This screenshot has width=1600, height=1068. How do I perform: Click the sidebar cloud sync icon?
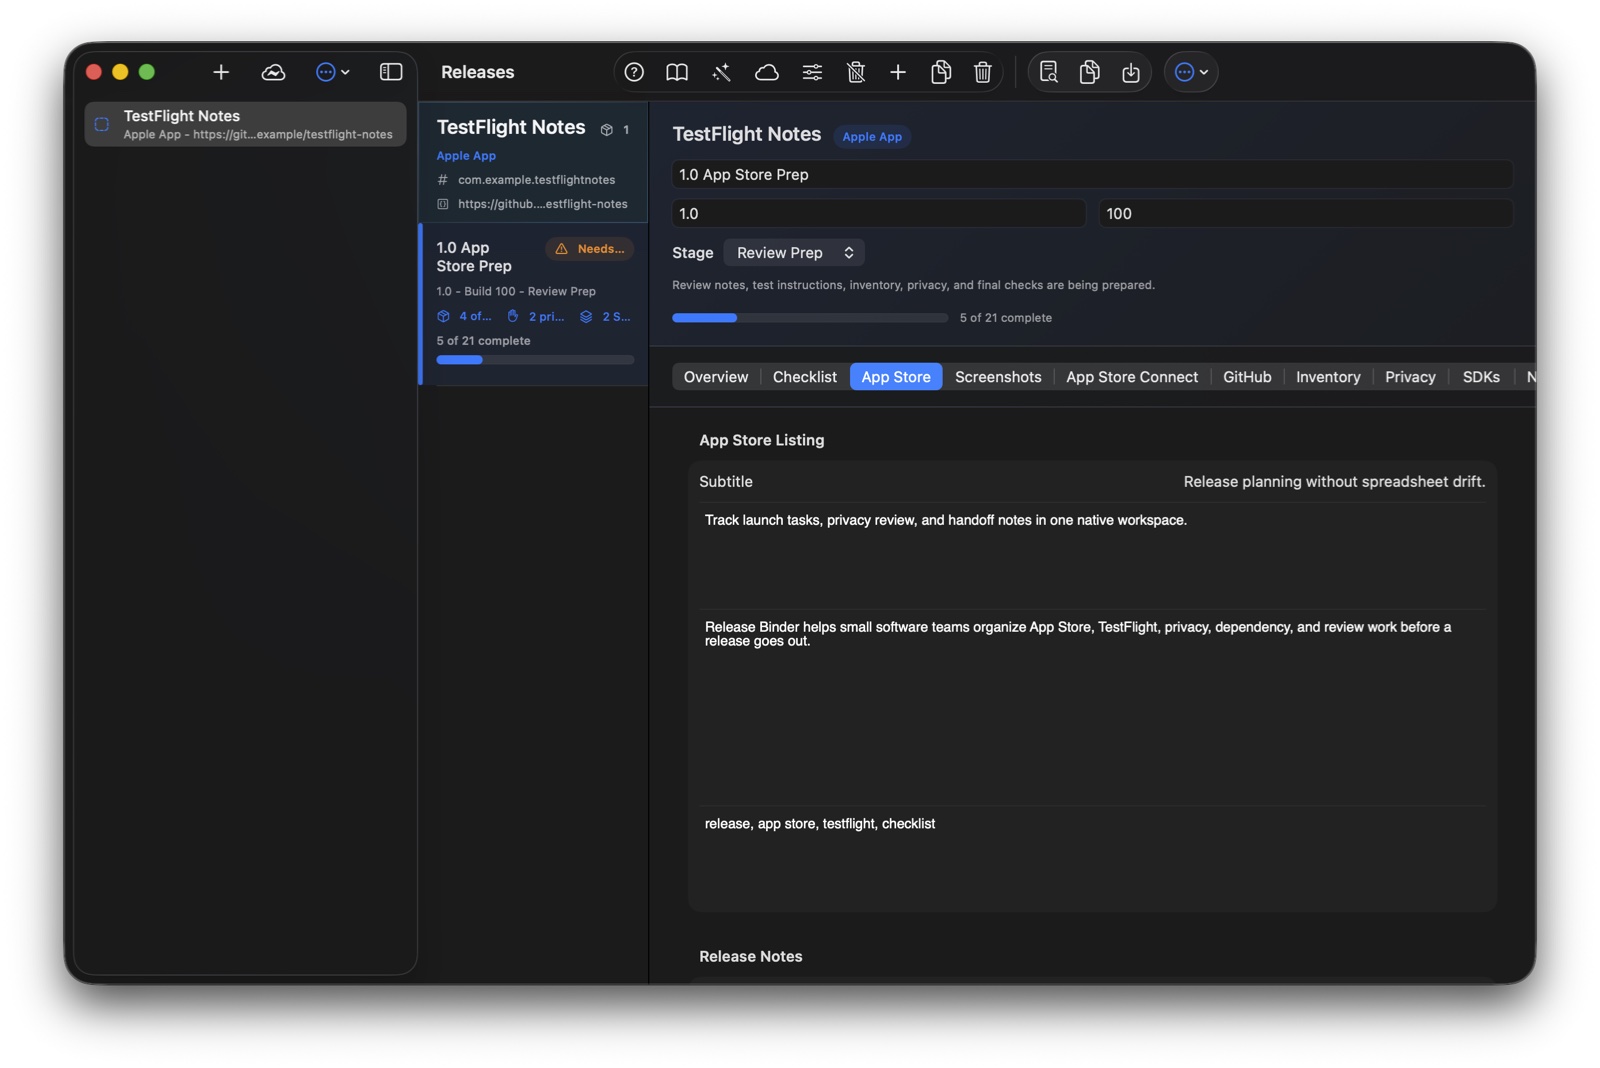pos(273,72)
